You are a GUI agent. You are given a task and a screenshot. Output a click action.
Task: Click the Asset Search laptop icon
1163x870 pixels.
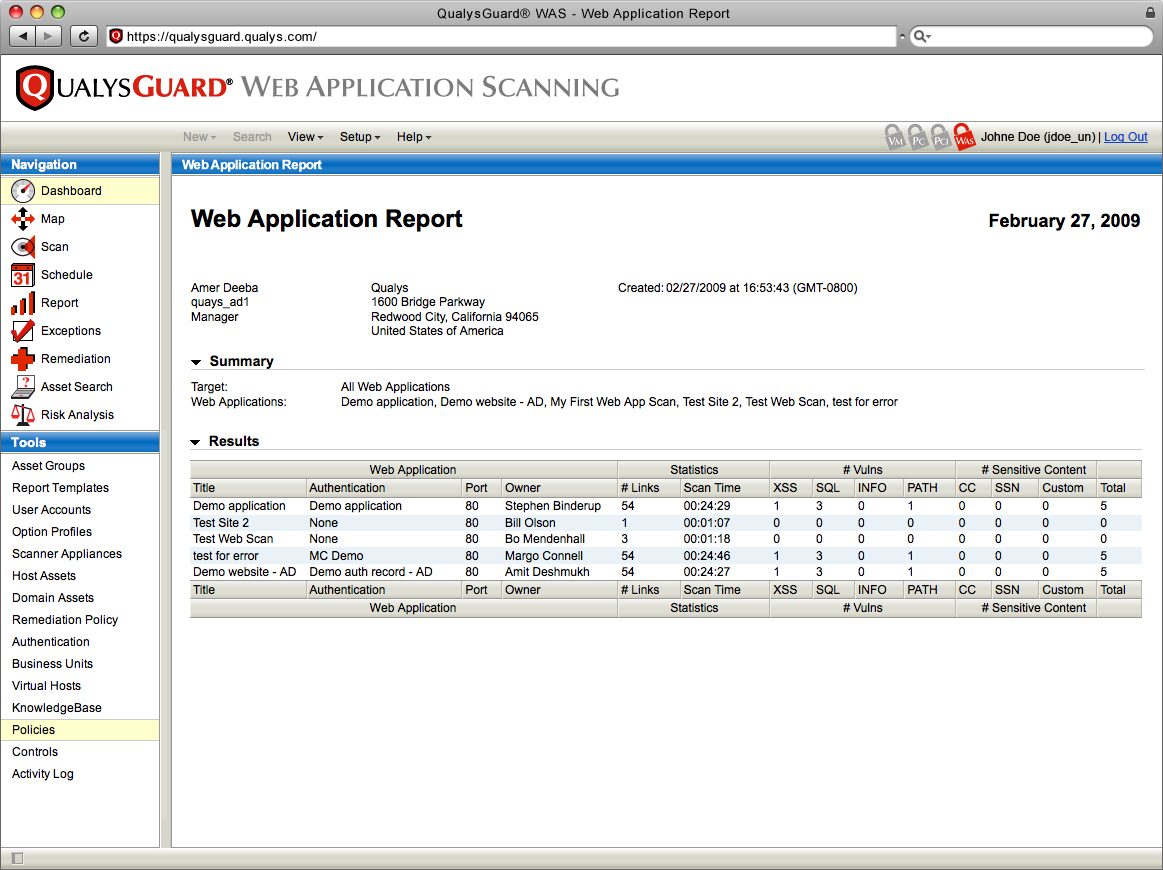pos(23,387)
